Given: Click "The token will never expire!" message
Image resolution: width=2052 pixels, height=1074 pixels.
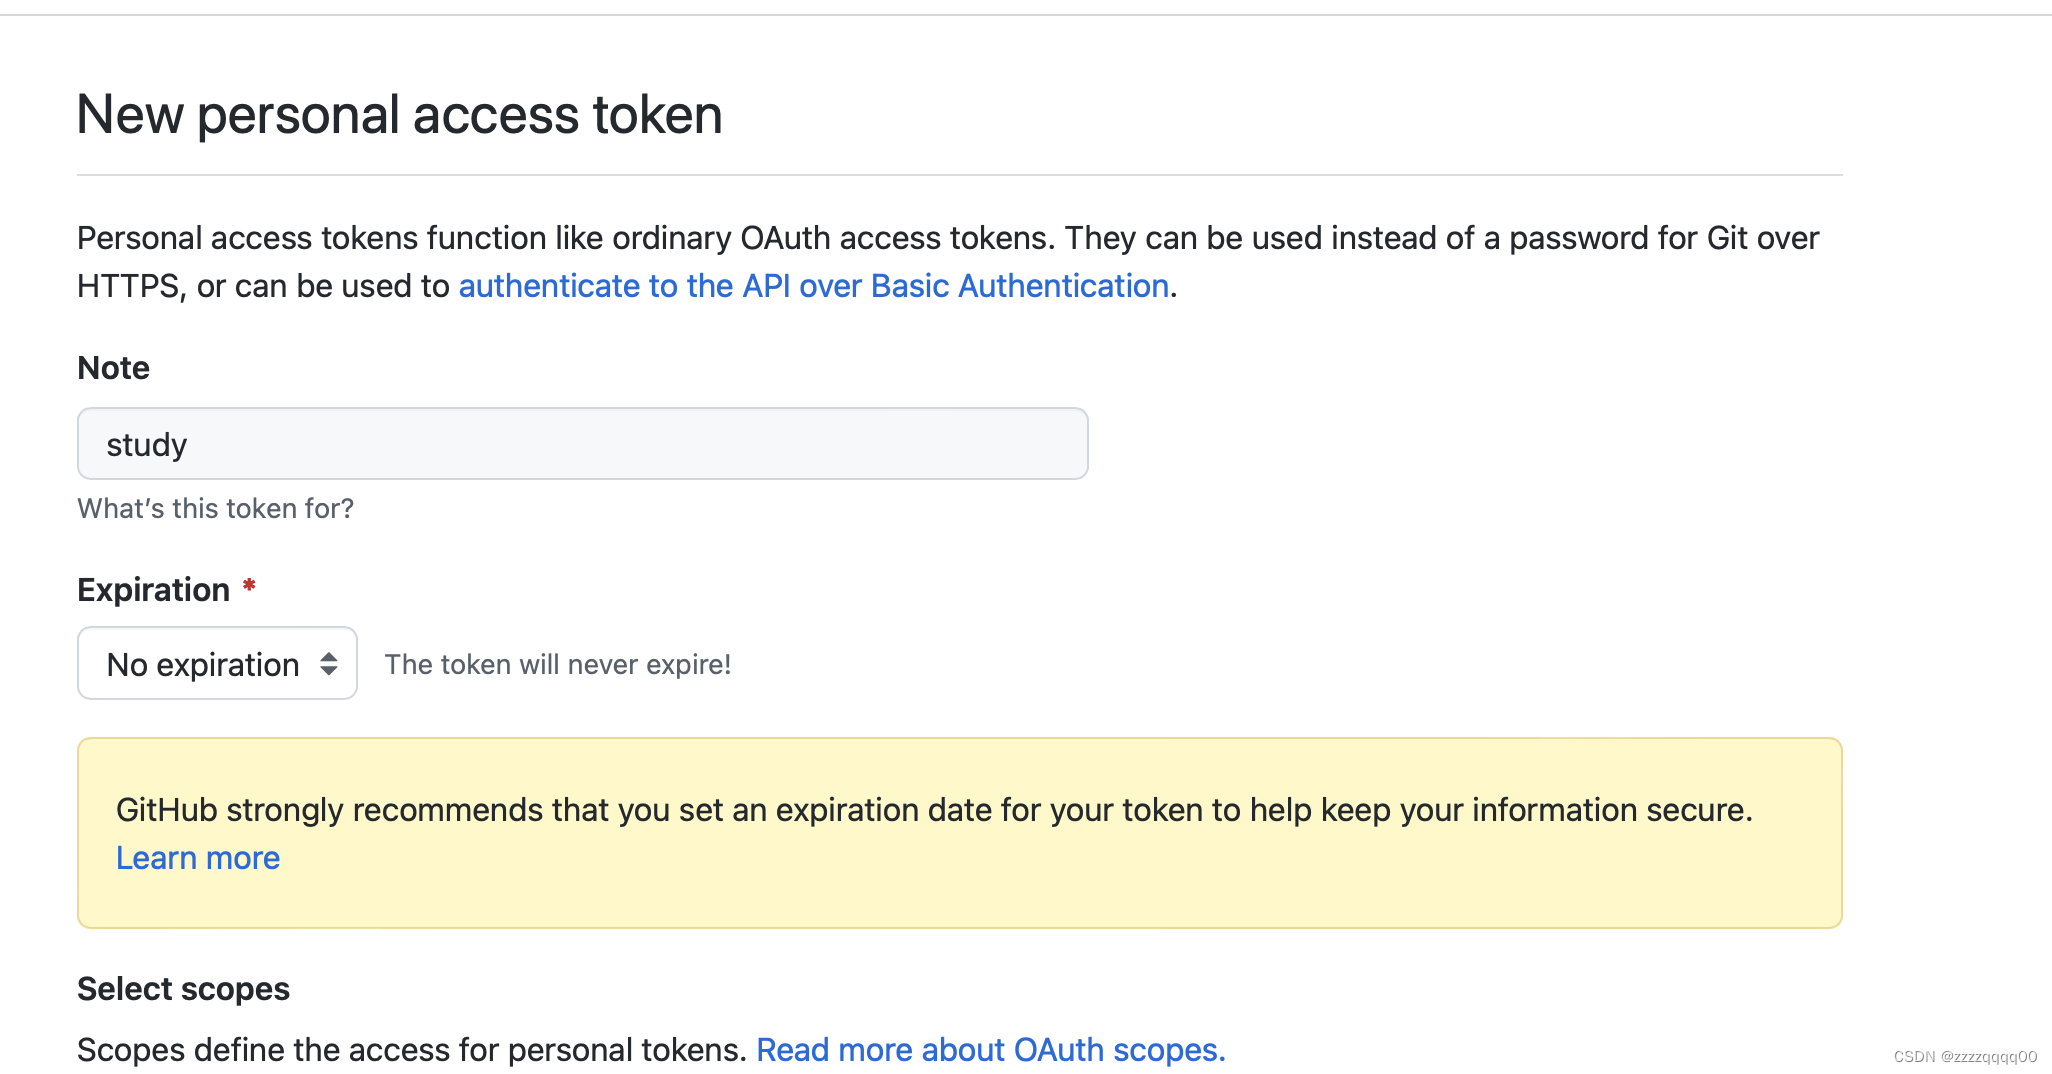Looking at the screenshot, I should 558,664.
